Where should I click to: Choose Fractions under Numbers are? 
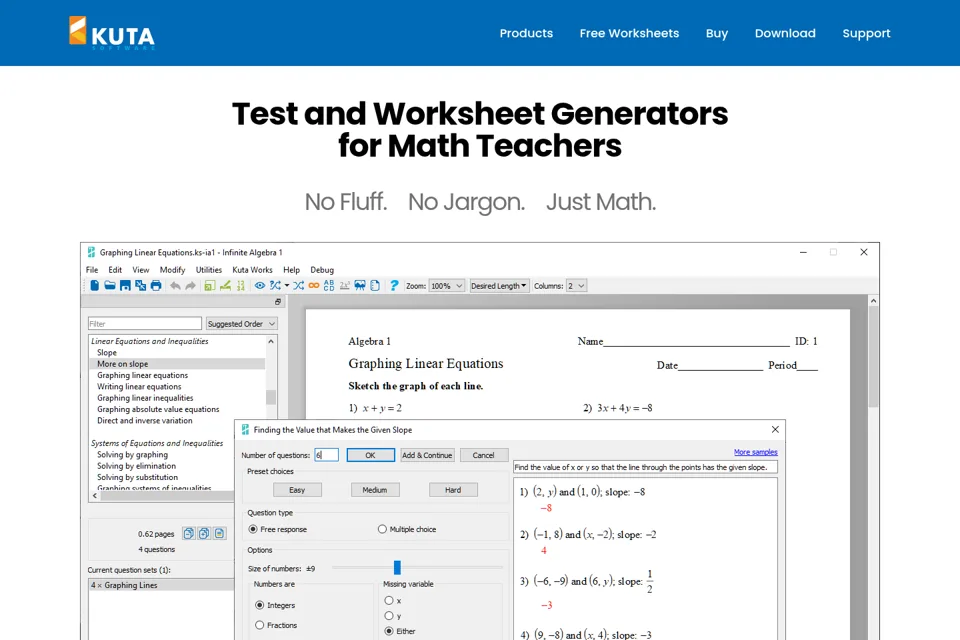pyautogui.click(x=260, y=625)
